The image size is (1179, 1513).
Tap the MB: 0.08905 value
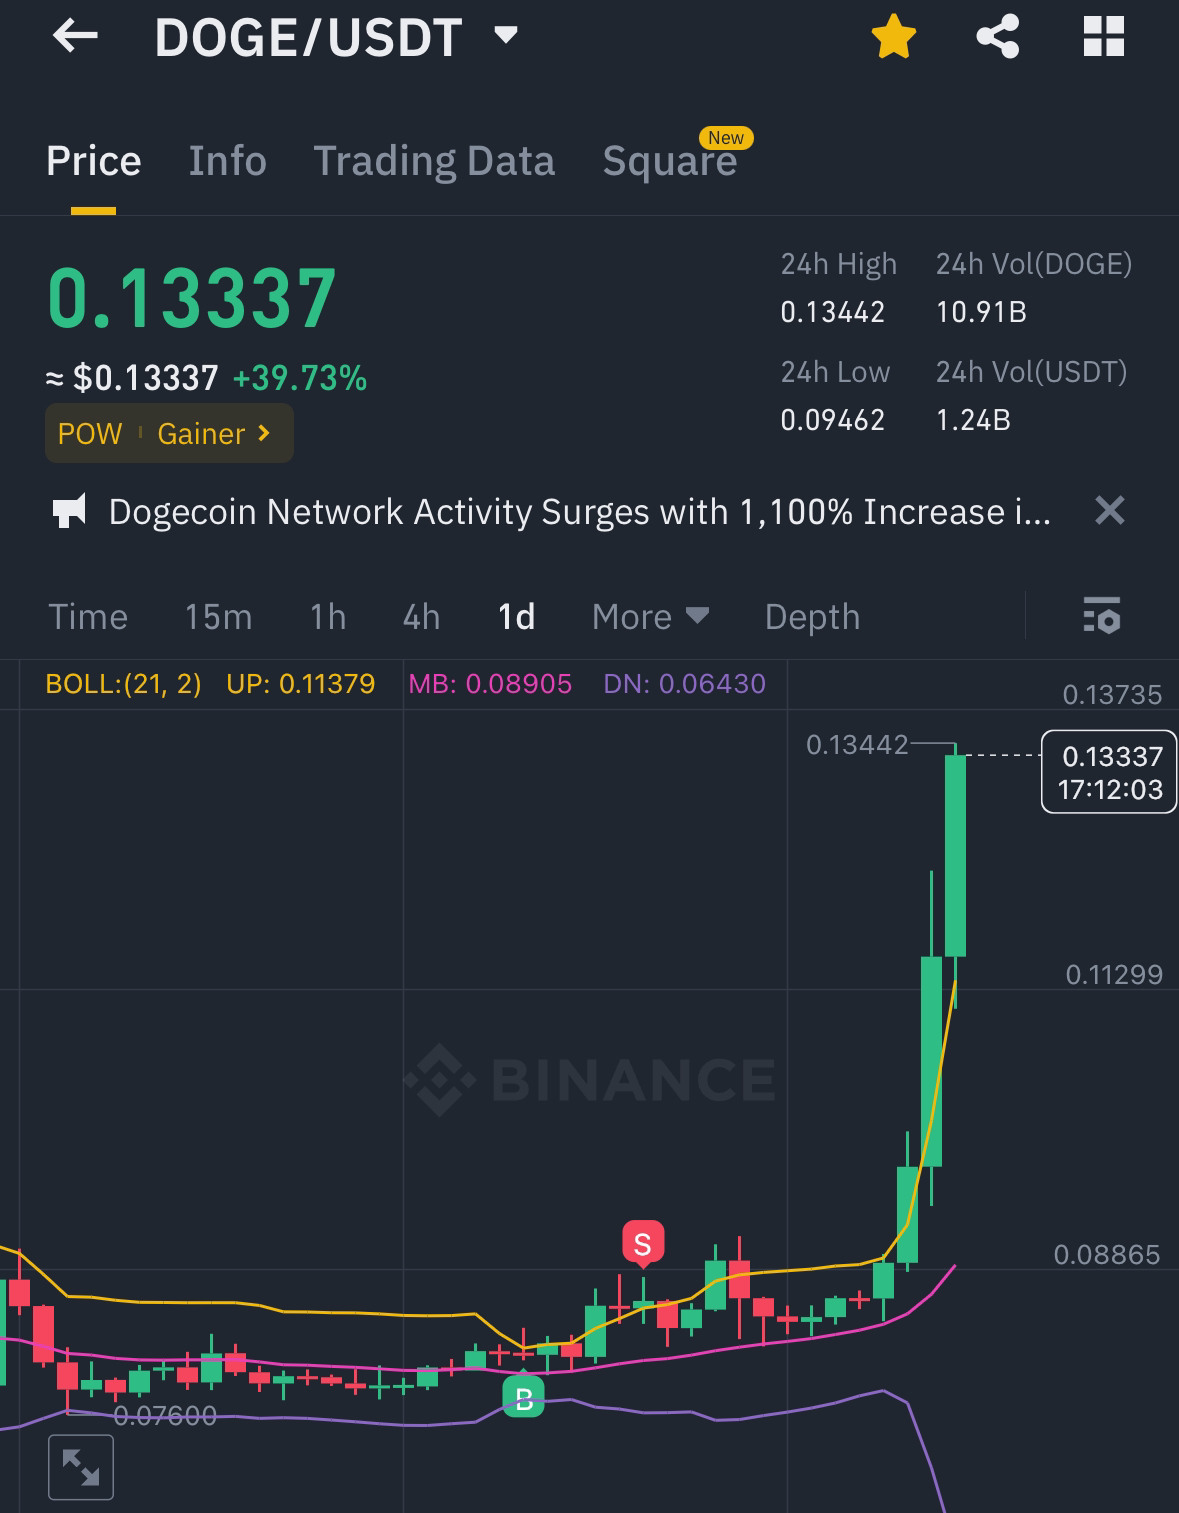pyautogui.click(x=490, y=684)
